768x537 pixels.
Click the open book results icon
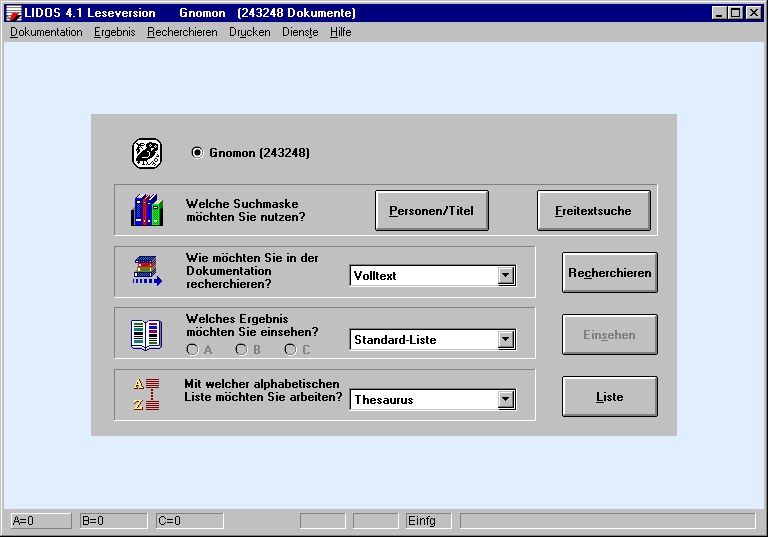click(146, 335)
